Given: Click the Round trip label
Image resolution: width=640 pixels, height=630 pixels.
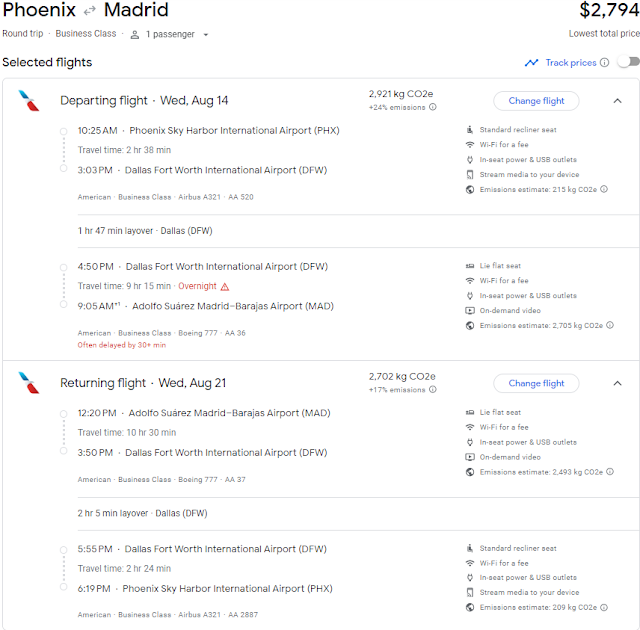Looking at the screenshot, I should pos(24,34).
